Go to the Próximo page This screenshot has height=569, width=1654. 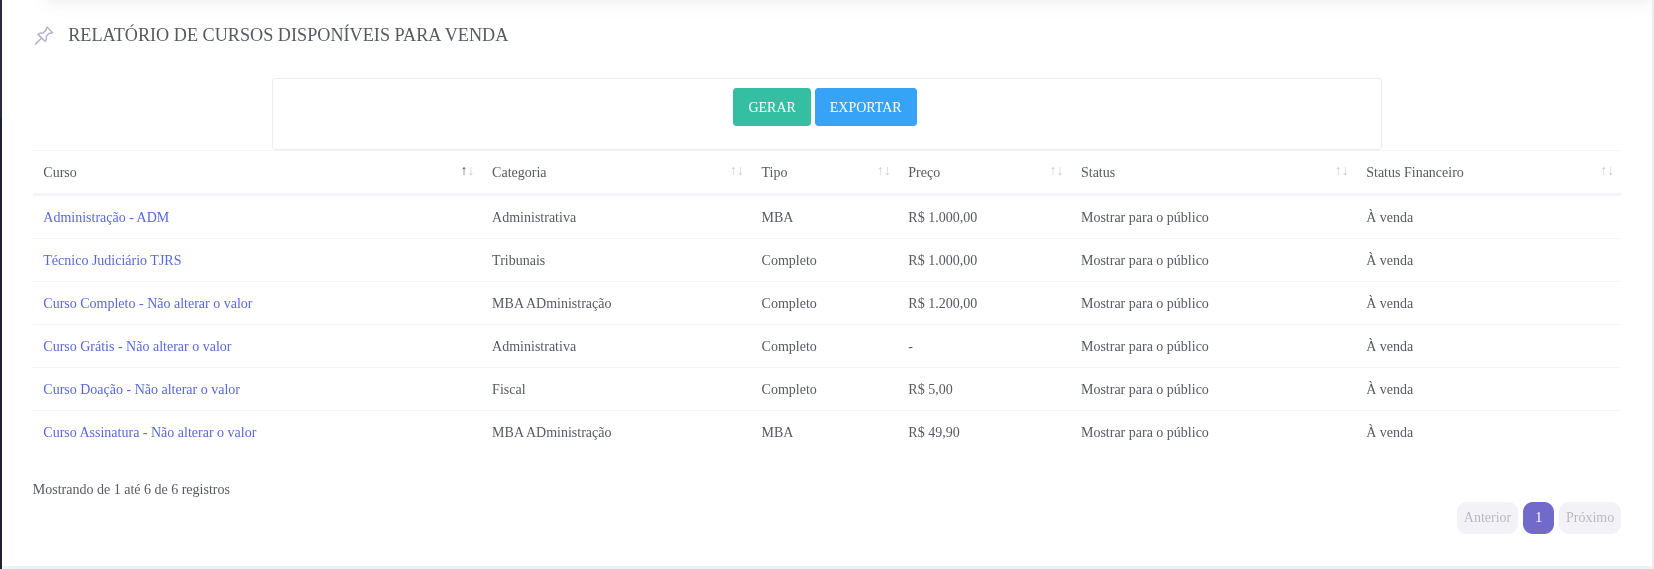(x=1589, y=518)
